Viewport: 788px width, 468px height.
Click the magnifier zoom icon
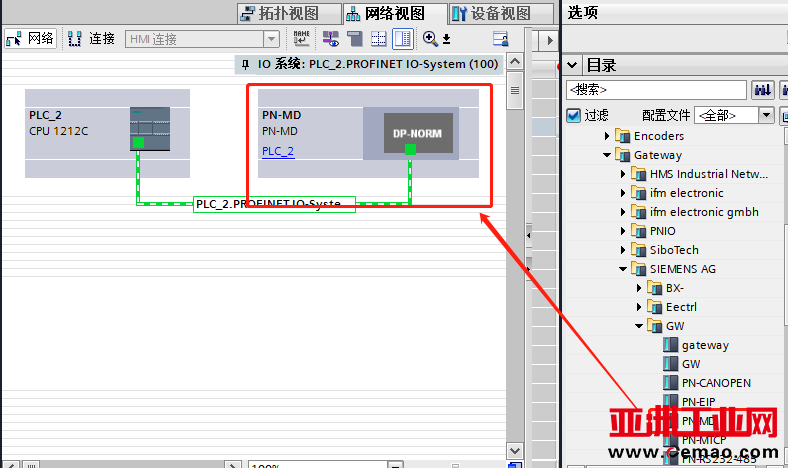tap(430, 39)
